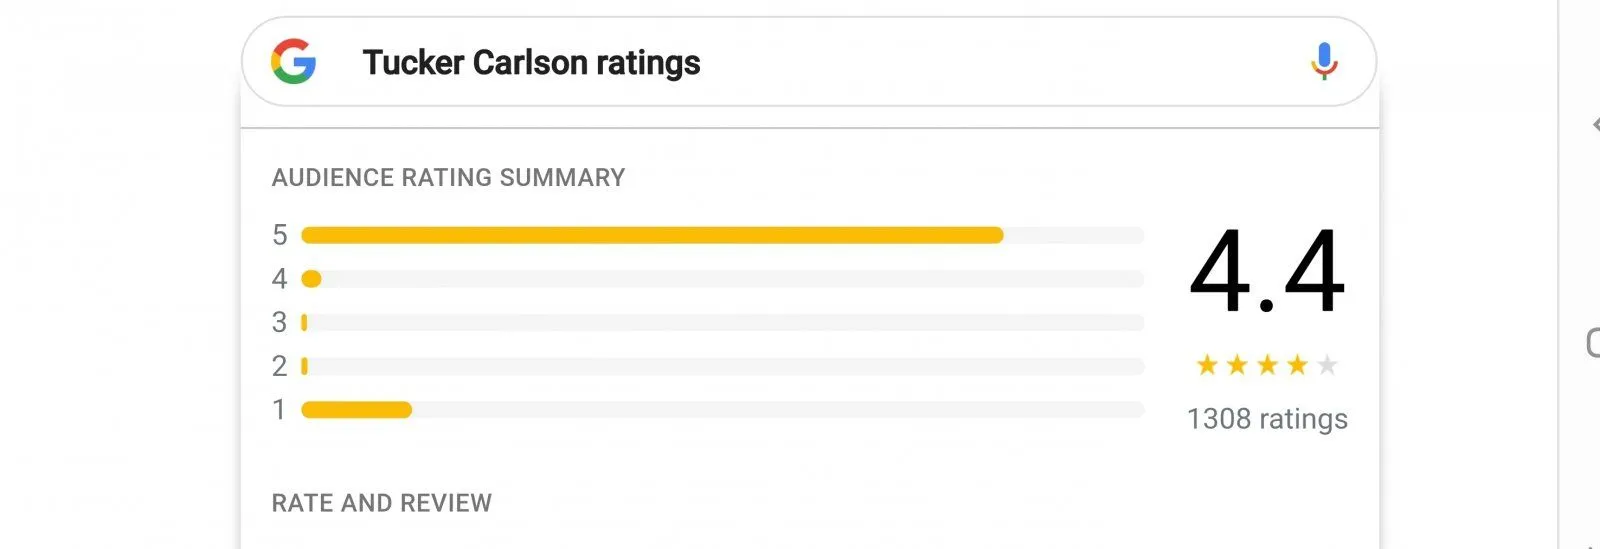
Task: Click the large 4.4 average score
Action: 1267,272
